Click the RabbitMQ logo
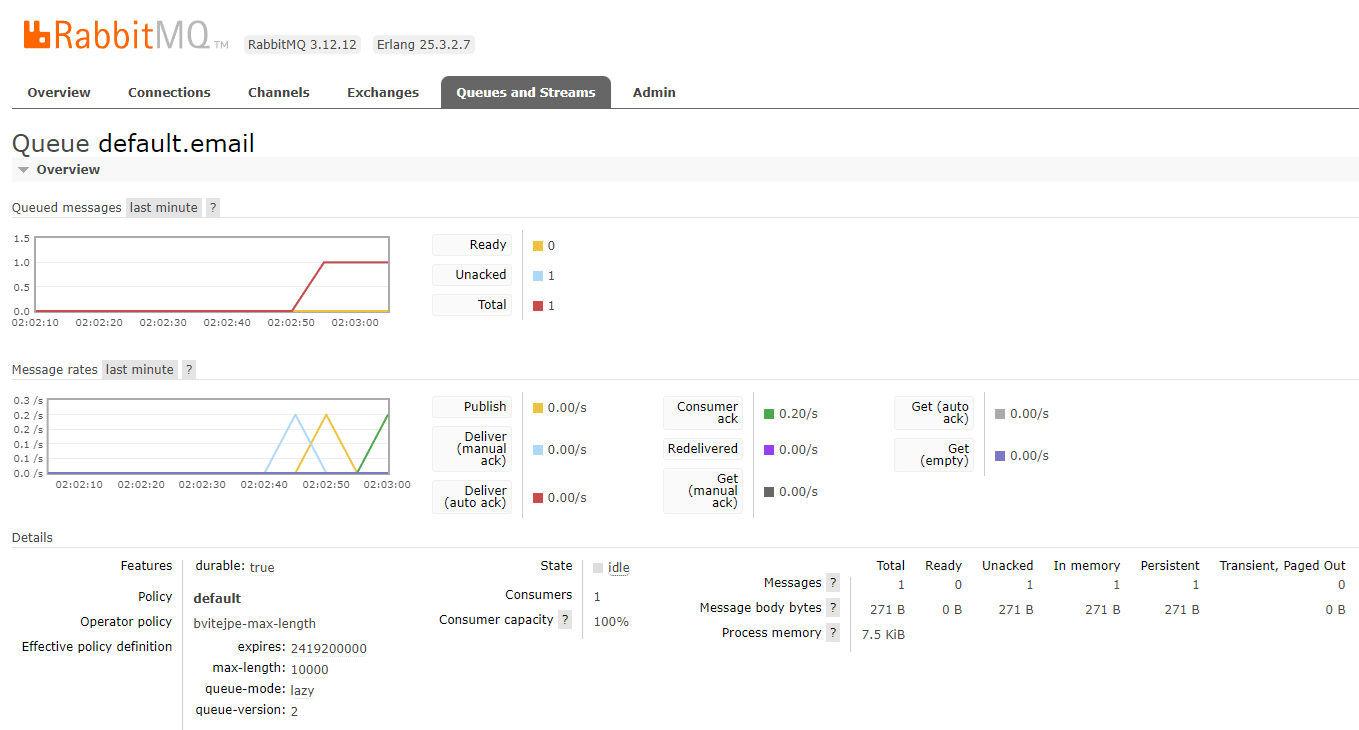This screenshot has width=1359, height=730. point(126,36)
